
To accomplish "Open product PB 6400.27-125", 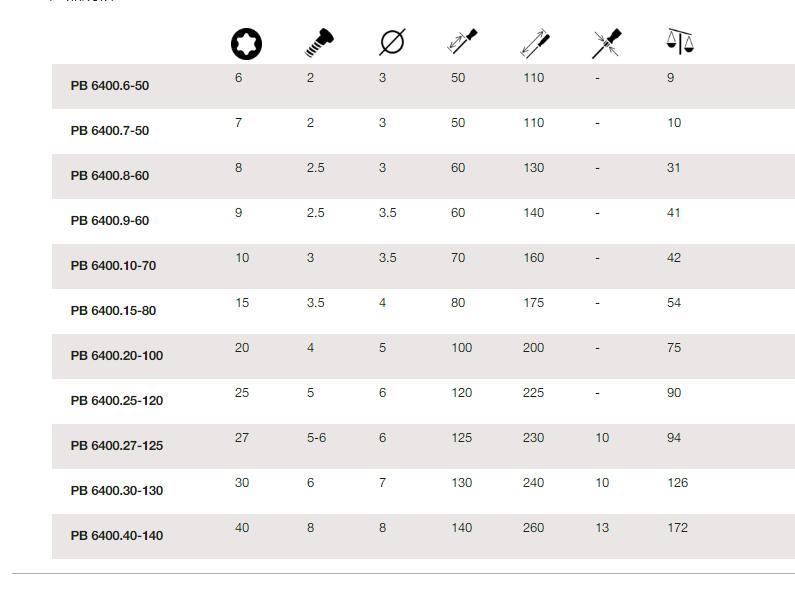I will [117, 446].
